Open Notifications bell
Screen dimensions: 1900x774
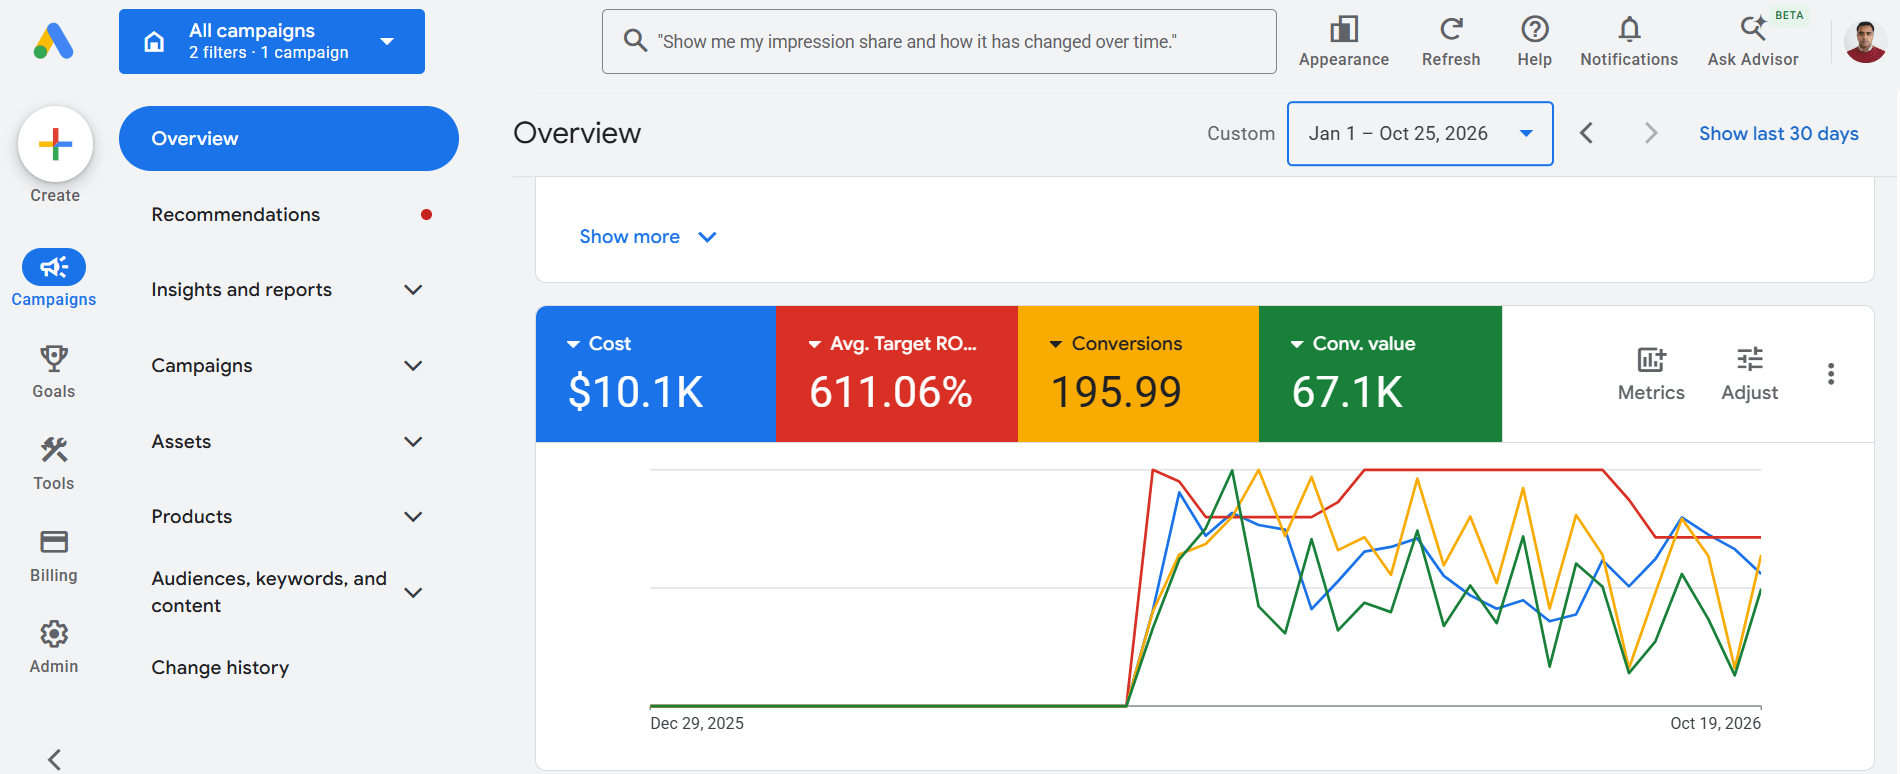pyautogui.click(x=1629, y=42)
